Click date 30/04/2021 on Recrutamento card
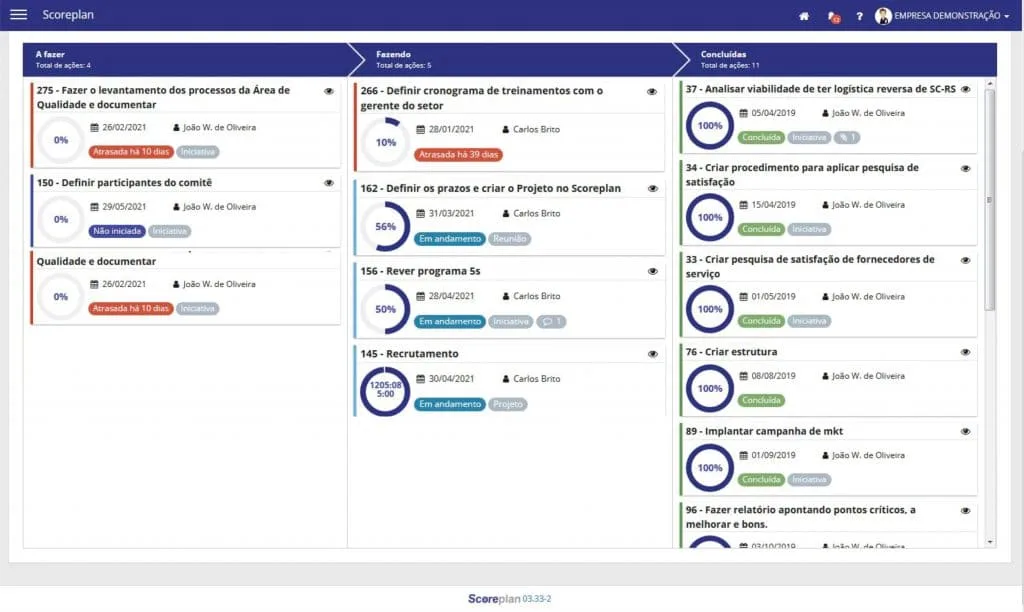 point(451,379)
